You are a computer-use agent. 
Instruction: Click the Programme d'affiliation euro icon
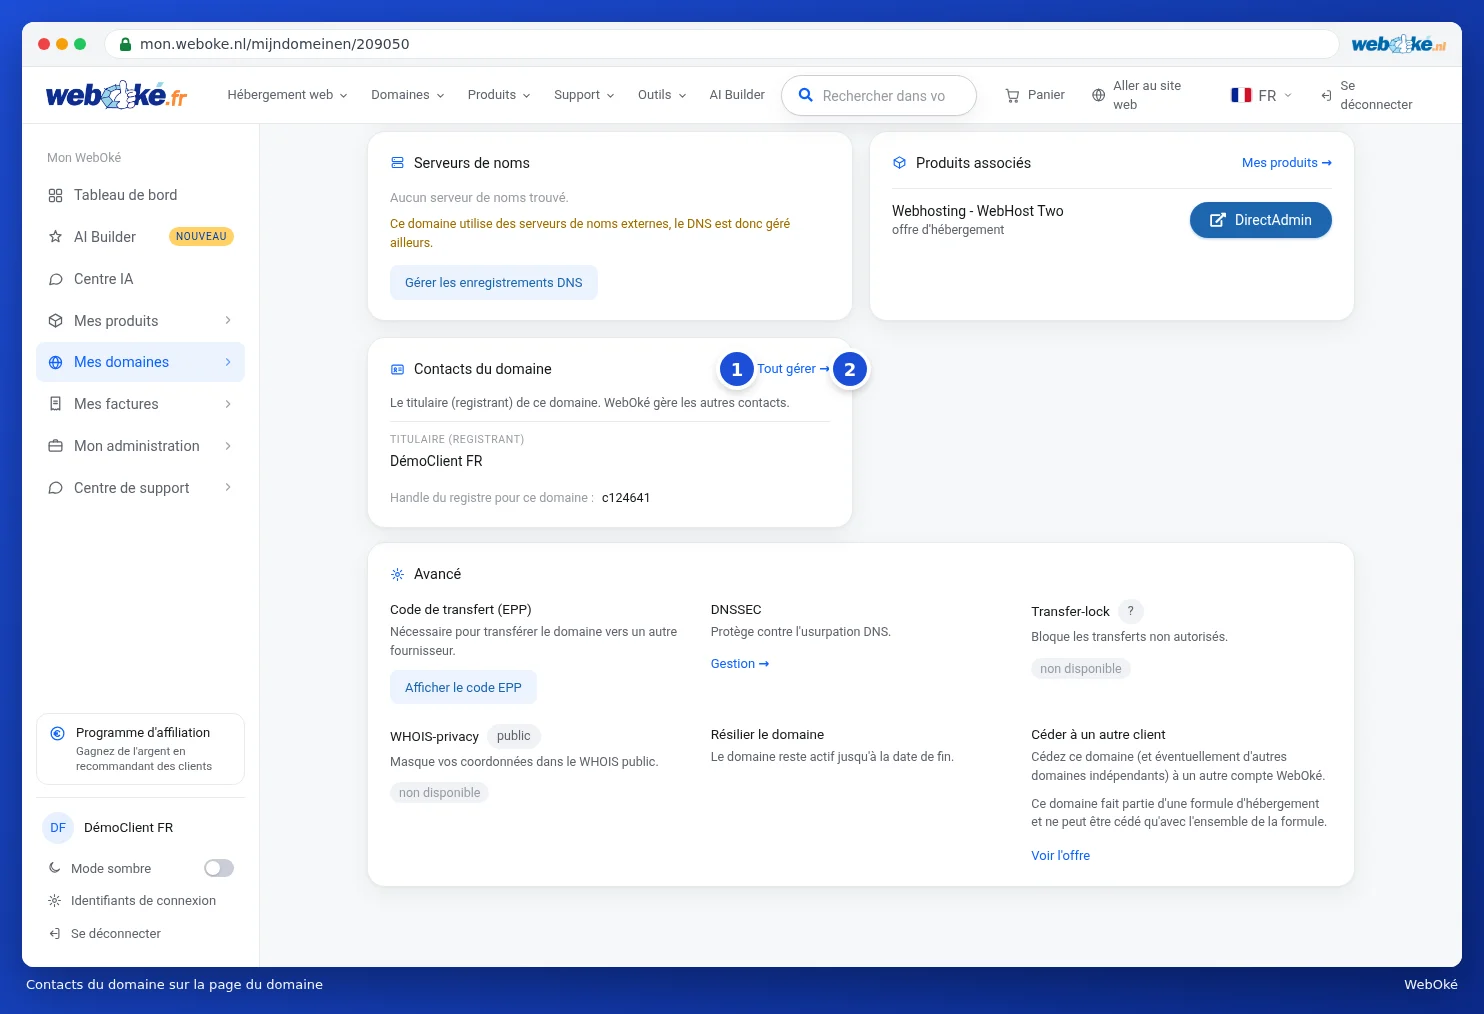point(58,733)
